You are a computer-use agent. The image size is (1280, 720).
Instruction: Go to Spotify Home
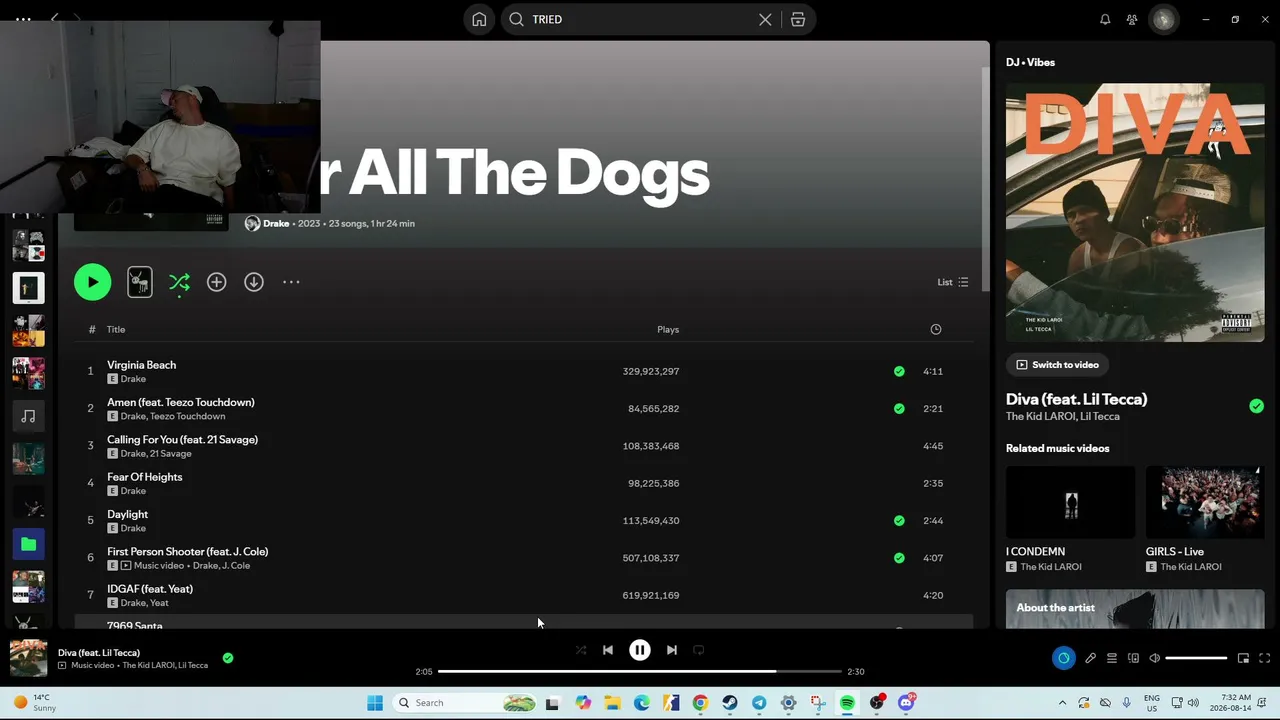pos(479,19)
